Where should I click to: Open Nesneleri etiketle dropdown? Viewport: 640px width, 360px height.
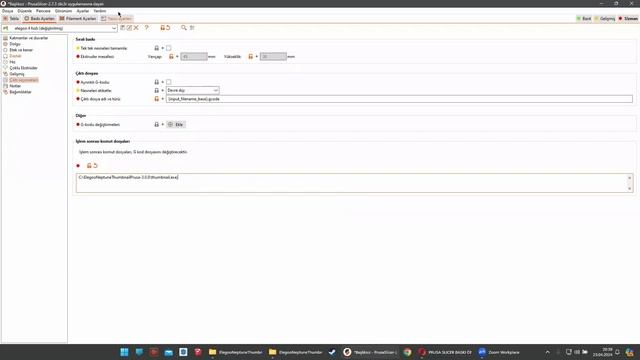[193, 90]
